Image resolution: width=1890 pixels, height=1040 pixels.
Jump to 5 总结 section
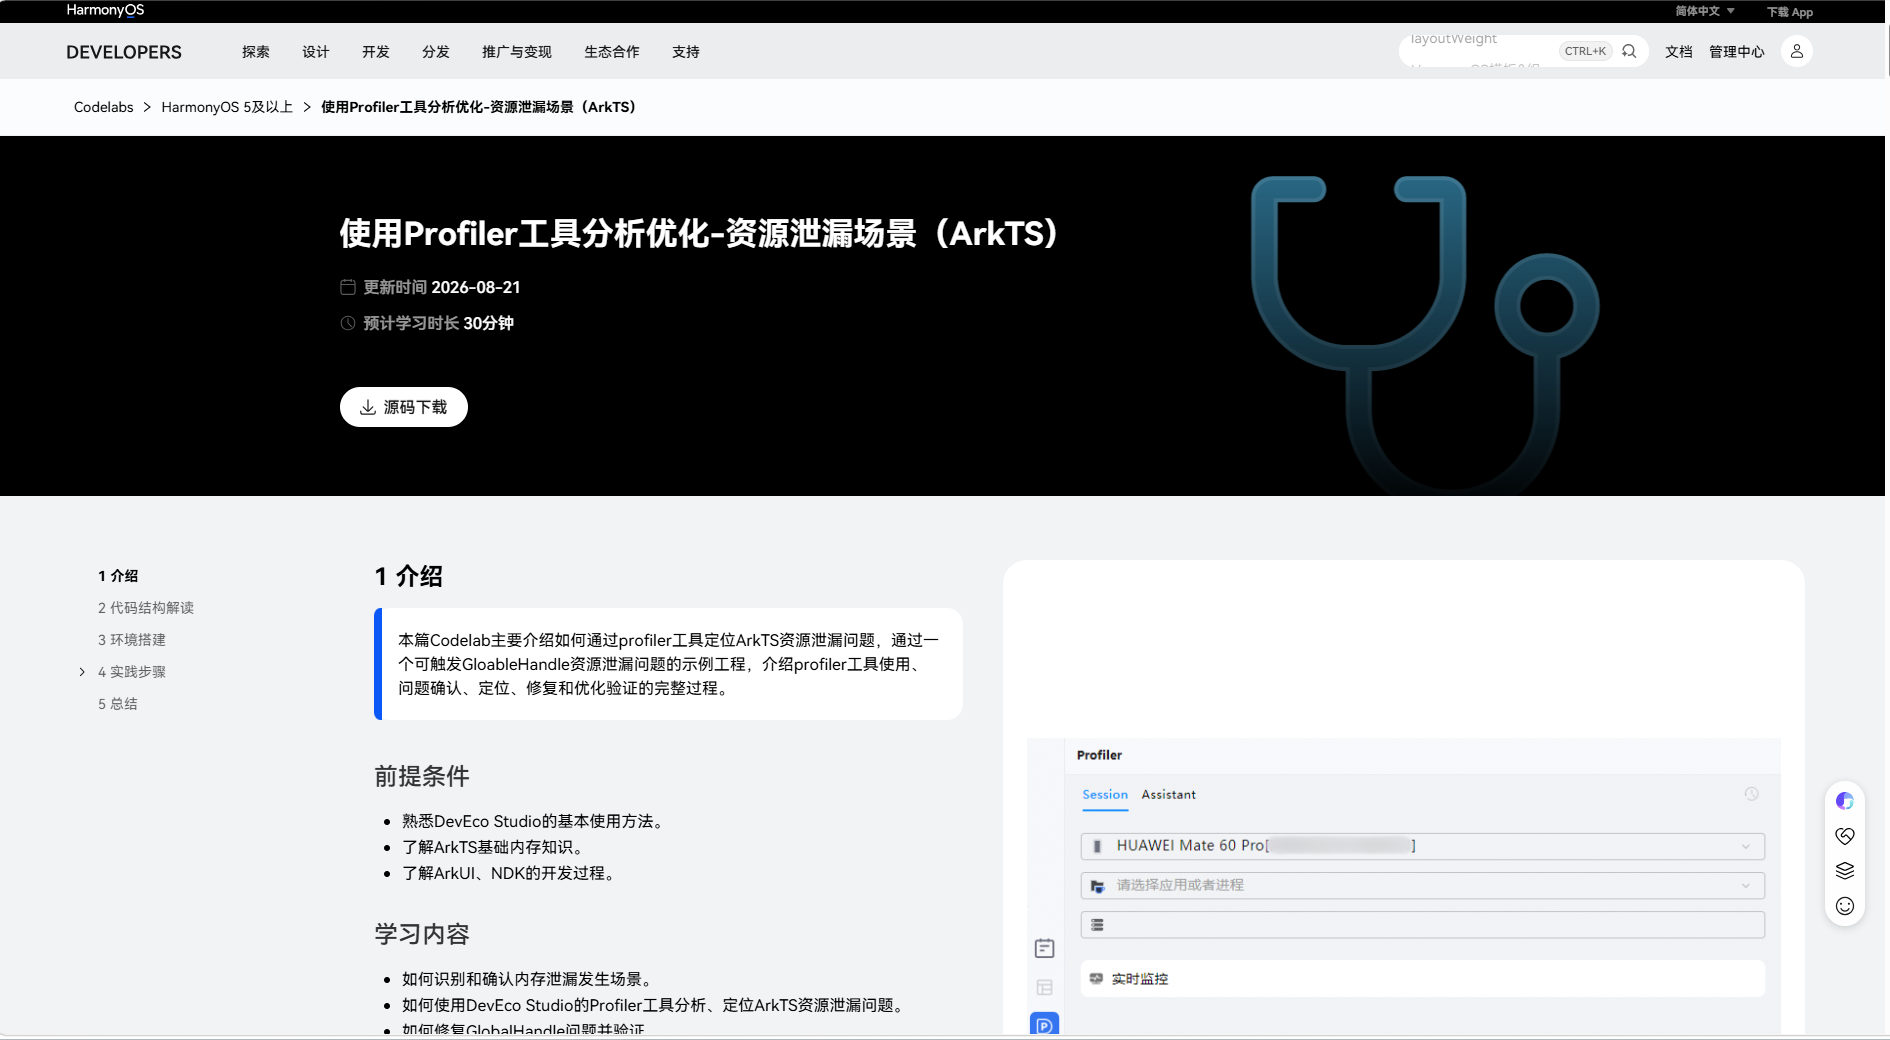118,704
